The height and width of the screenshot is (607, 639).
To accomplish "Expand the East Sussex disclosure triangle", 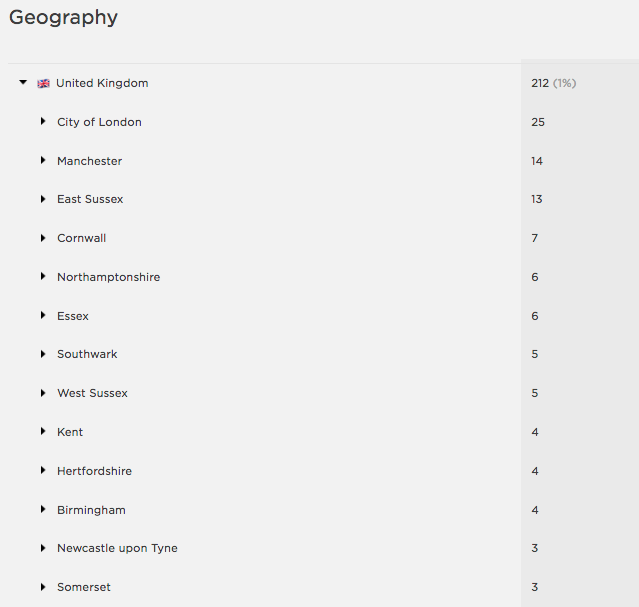I will [x=43, y=199].
